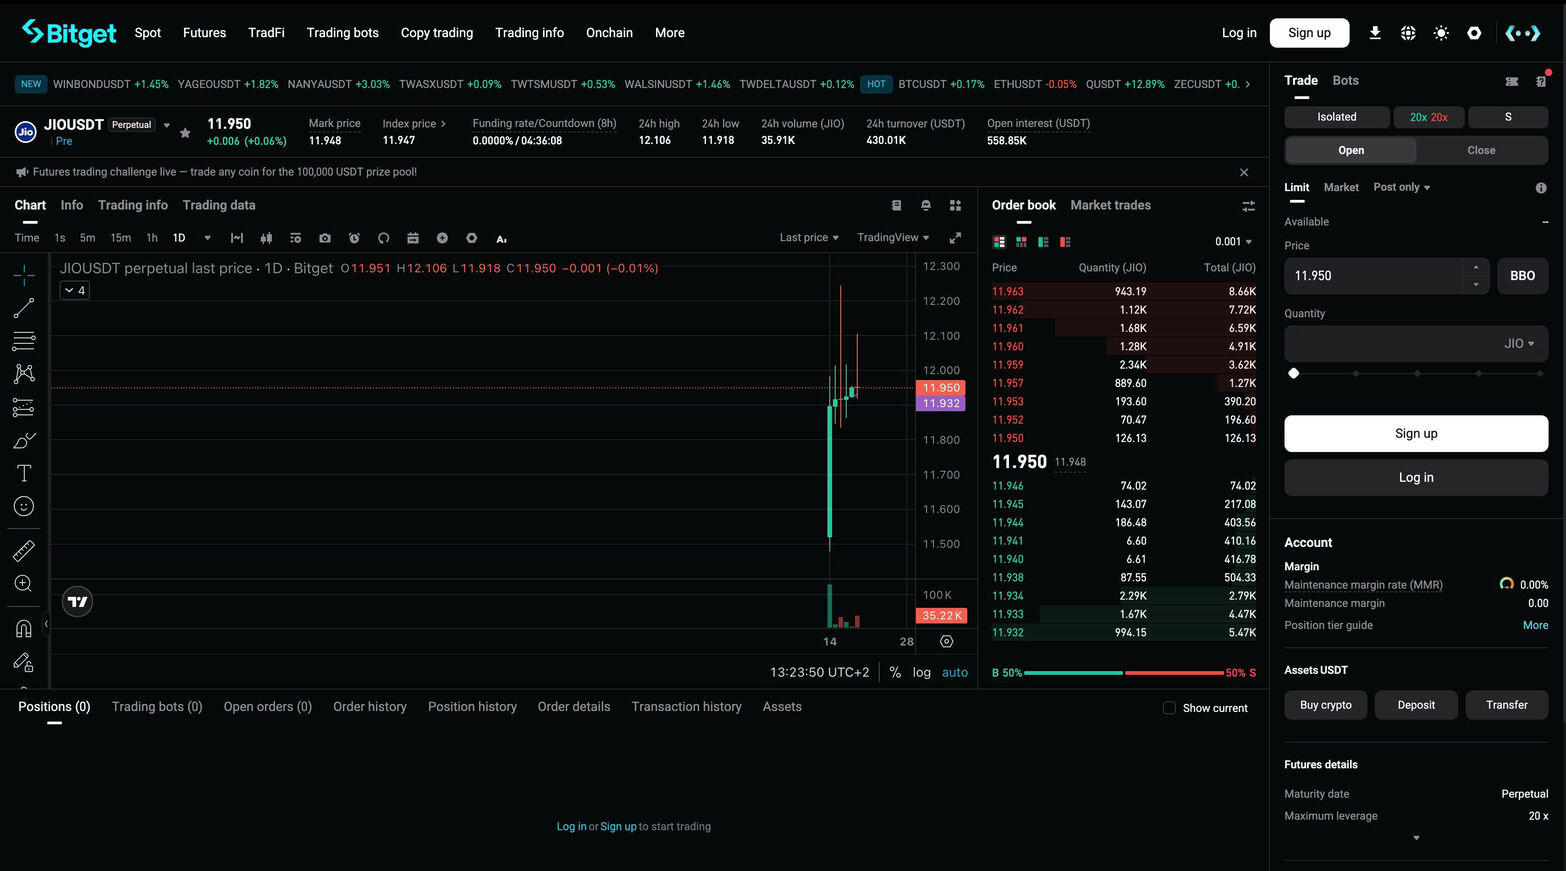Open the chart time axis settings gear
1566x871 pixels.
coord(947,642)
